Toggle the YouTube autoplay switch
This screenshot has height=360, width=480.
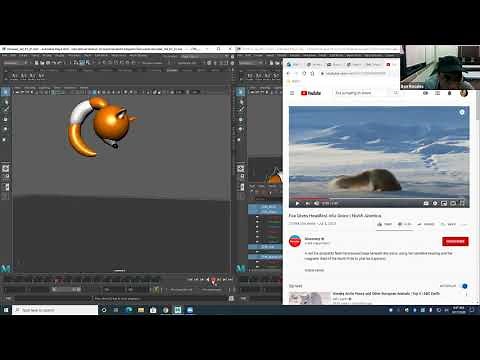coord(464,286)
